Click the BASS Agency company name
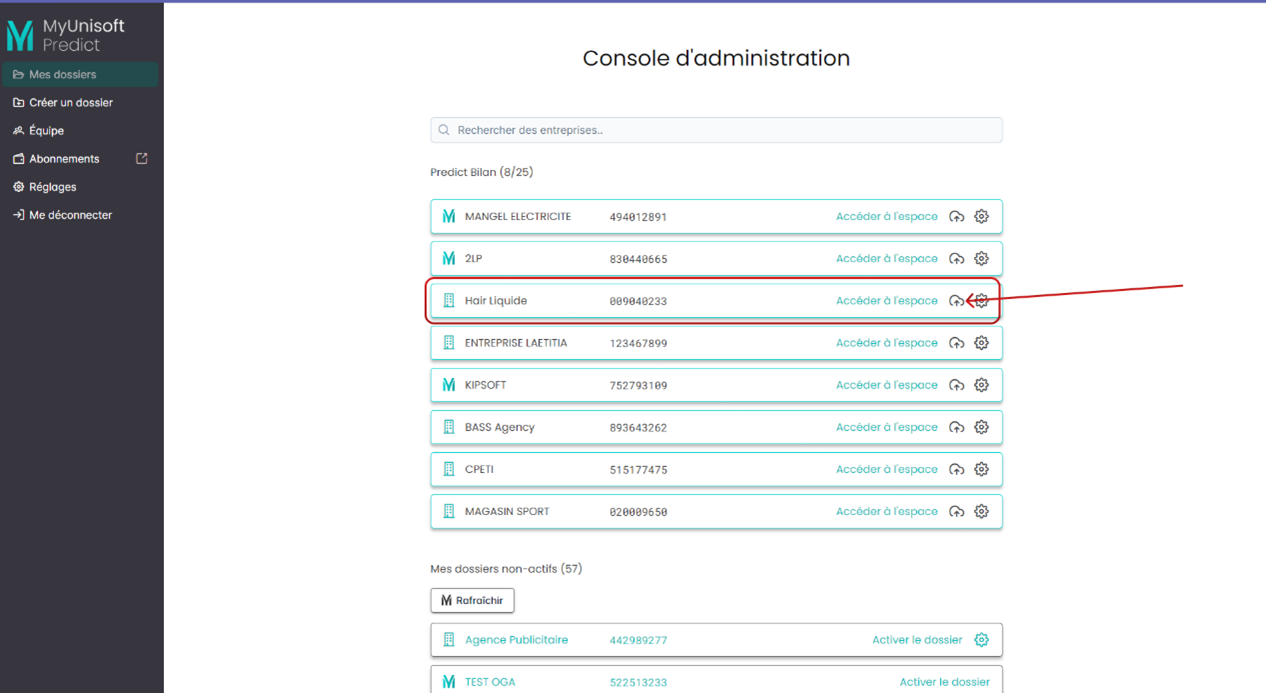This screenshot has height=693, width=1266. tap(500, 427)
